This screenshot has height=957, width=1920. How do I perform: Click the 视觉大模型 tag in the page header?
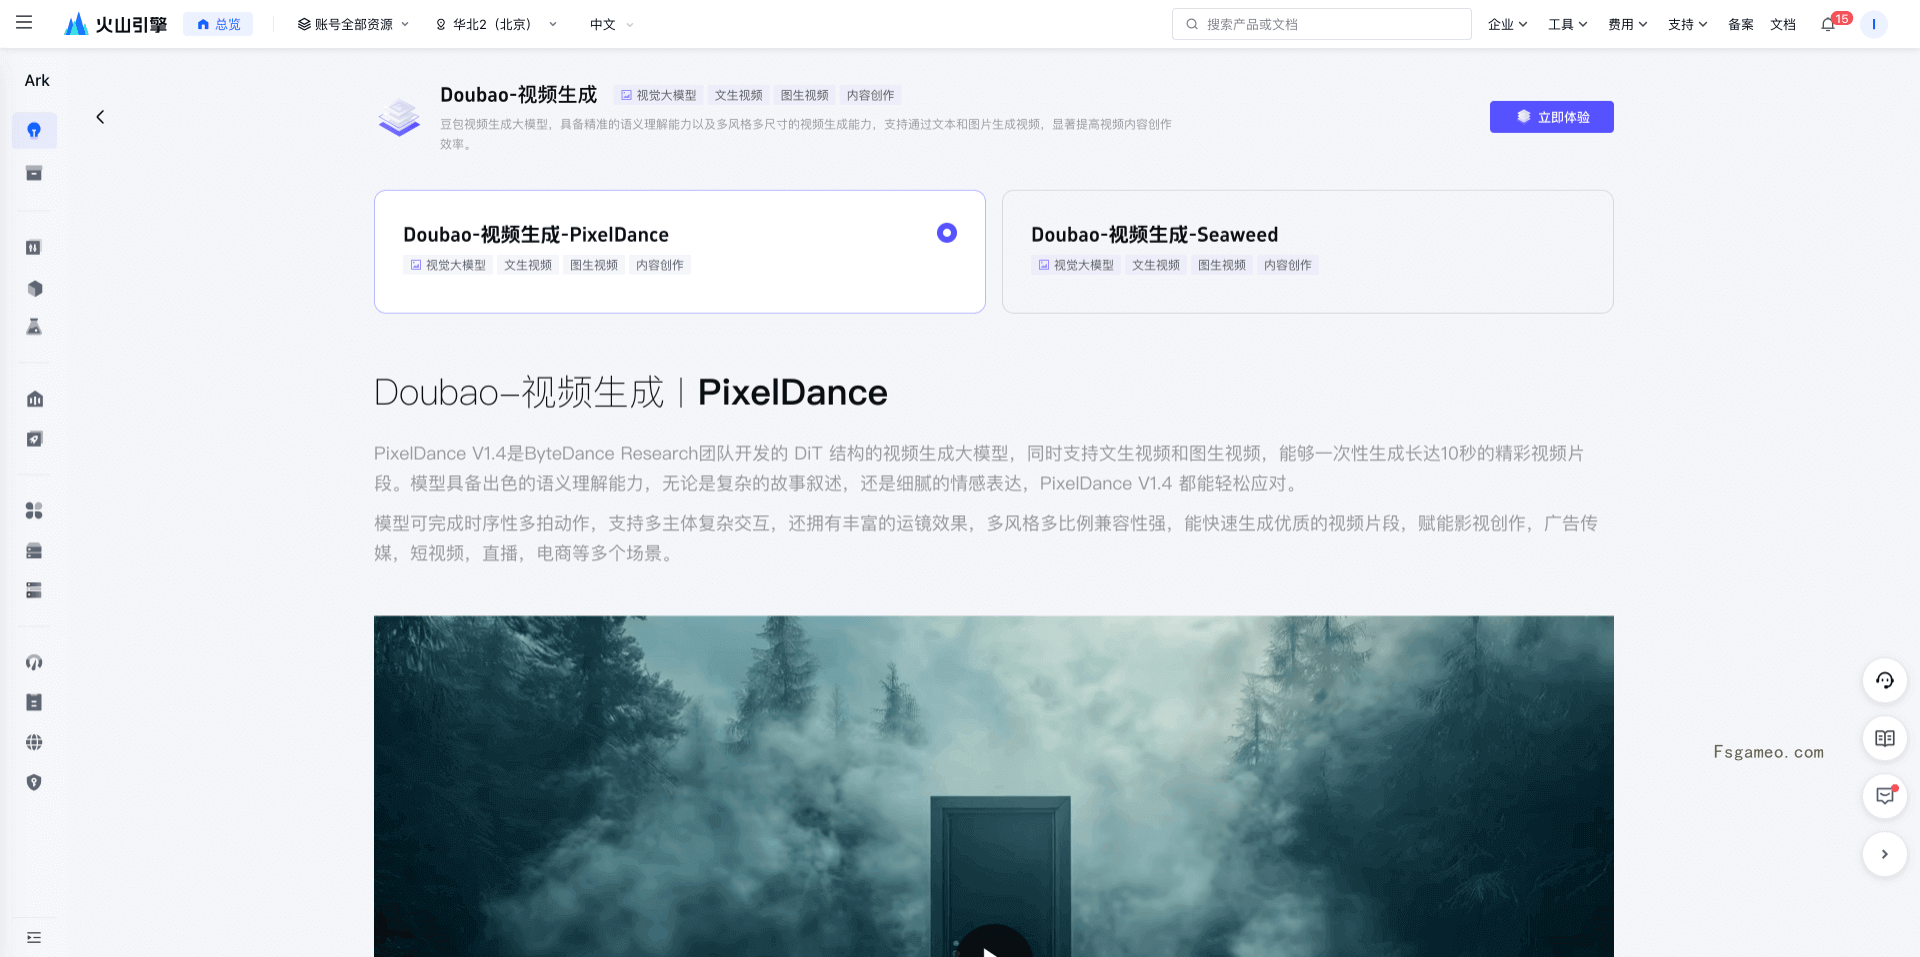[x=659, y=95]
